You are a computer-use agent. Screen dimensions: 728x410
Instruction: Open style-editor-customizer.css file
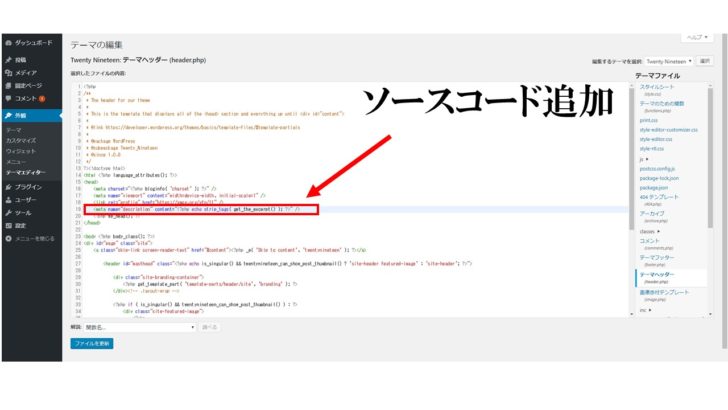(669, 130)
